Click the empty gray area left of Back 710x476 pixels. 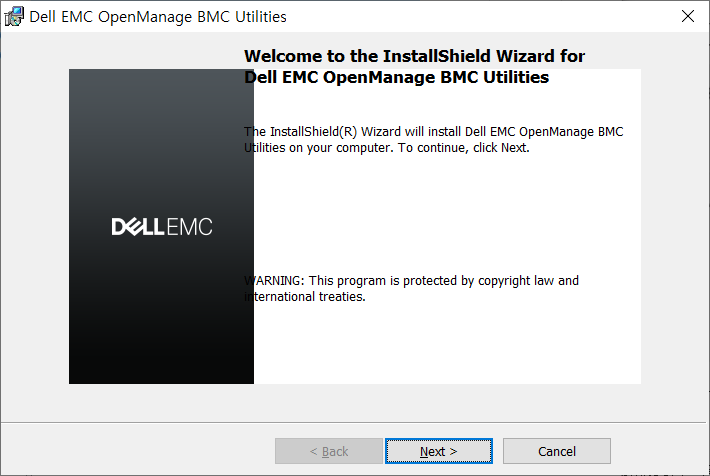coord(136,451)
